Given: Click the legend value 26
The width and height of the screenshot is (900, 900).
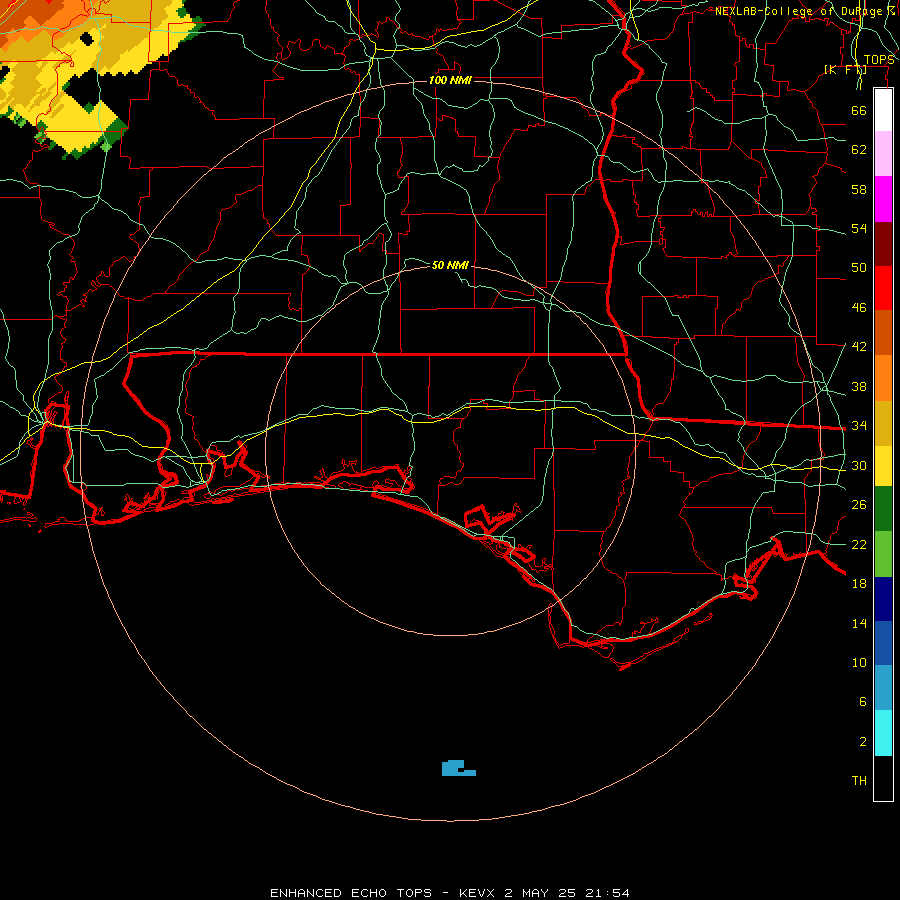Looking at the screenshot, I should click(859, 505).
